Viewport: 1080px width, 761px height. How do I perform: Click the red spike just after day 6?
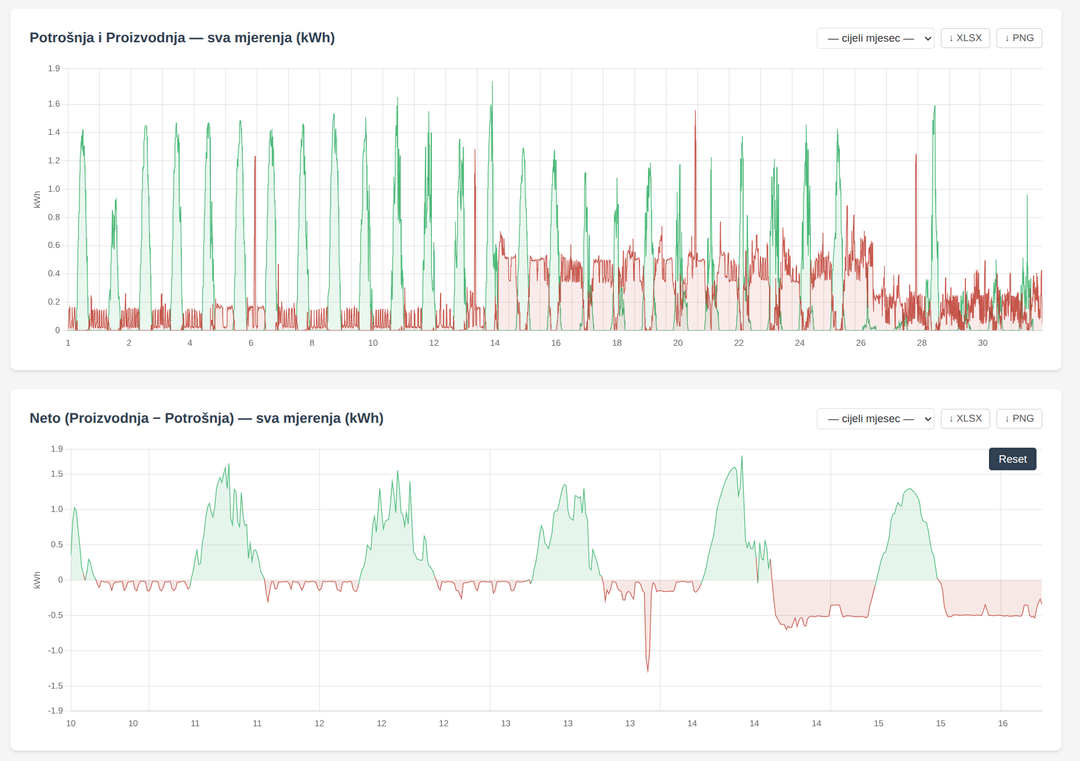tap(255, 159)
